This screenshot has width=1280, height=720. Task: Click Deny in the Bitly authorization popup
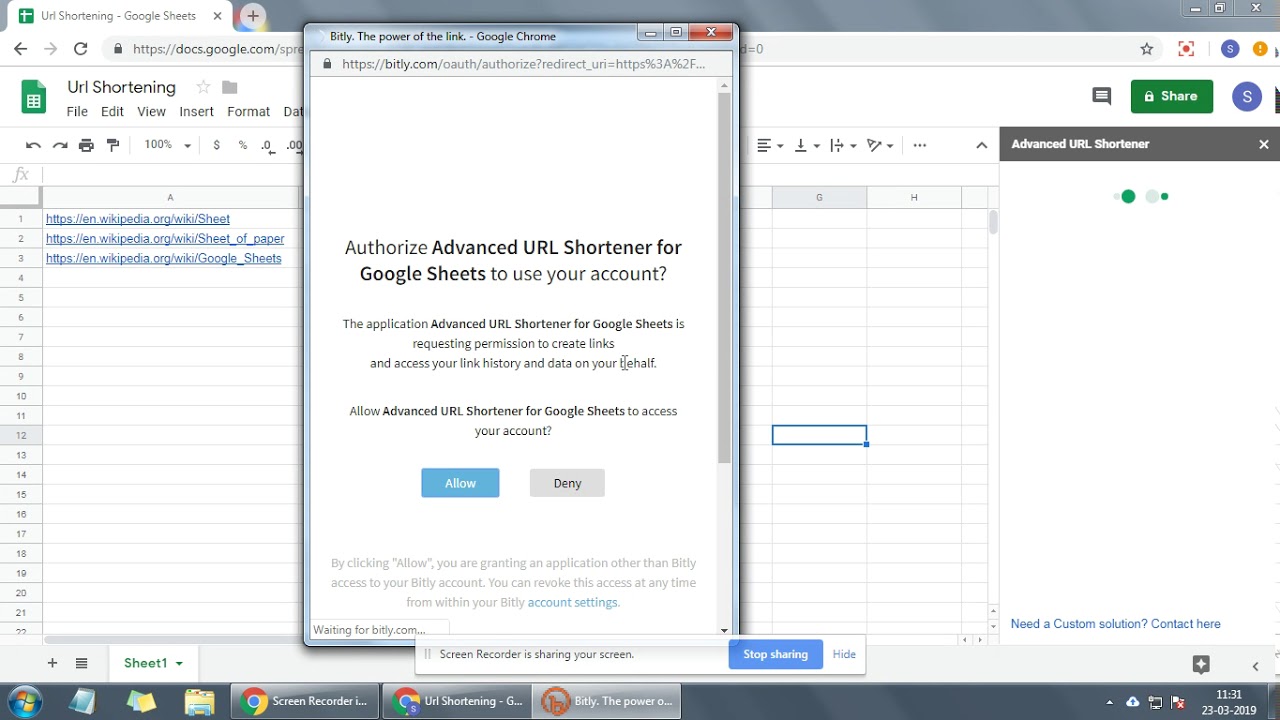point(567,483)
